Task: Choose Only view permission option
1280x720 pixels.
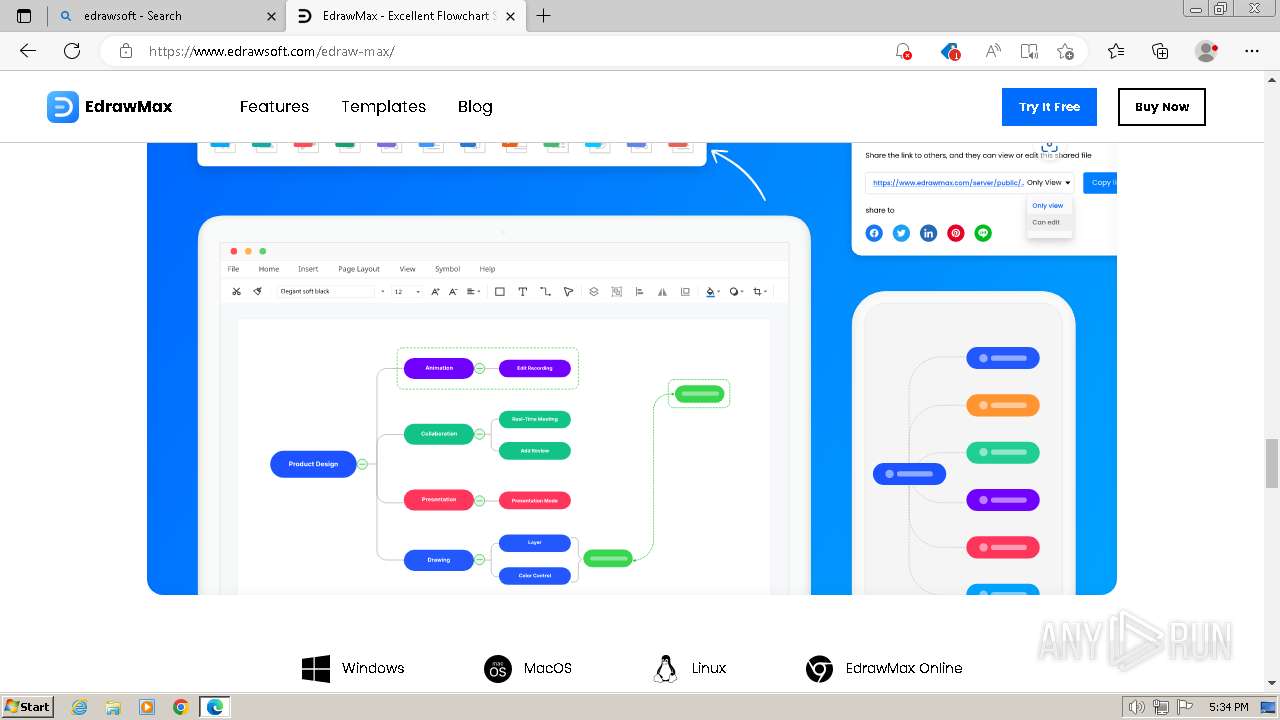Action: pyautogui.click(x=1048, y=206)
